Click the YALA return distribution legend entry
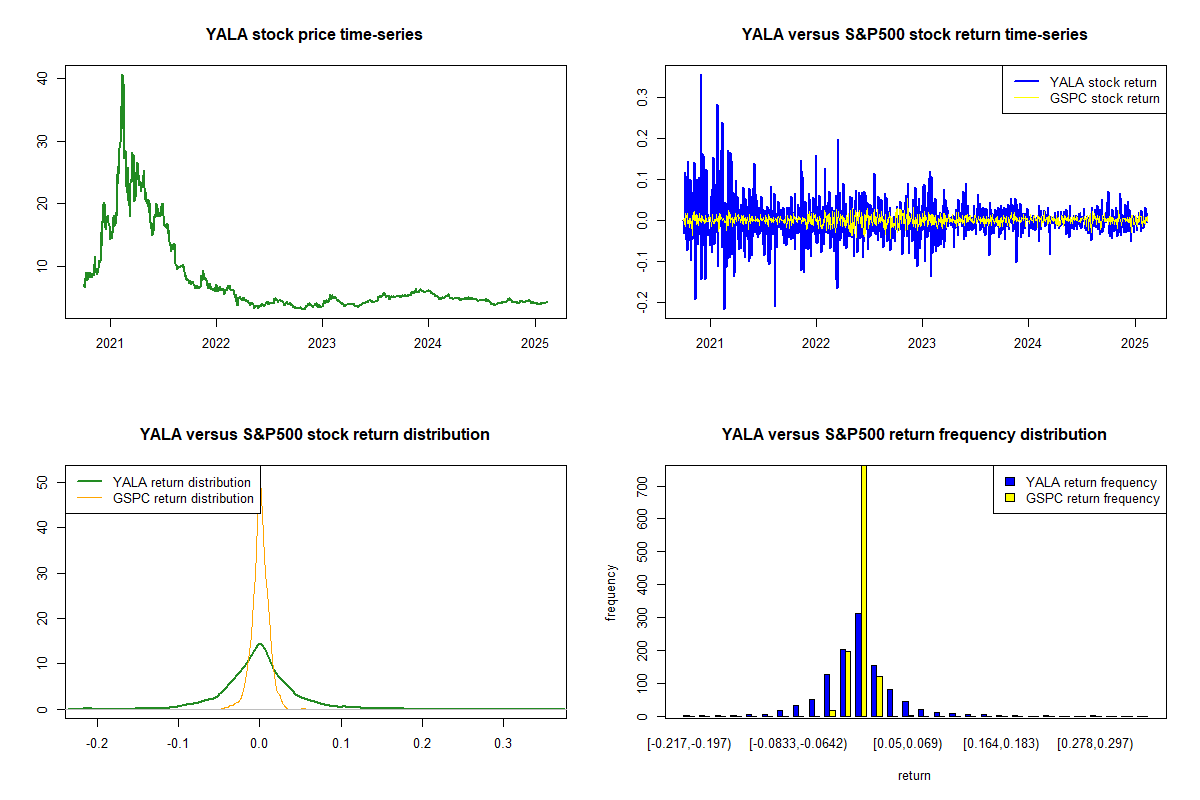This screenshot has width=1200, height=800. 181,482
